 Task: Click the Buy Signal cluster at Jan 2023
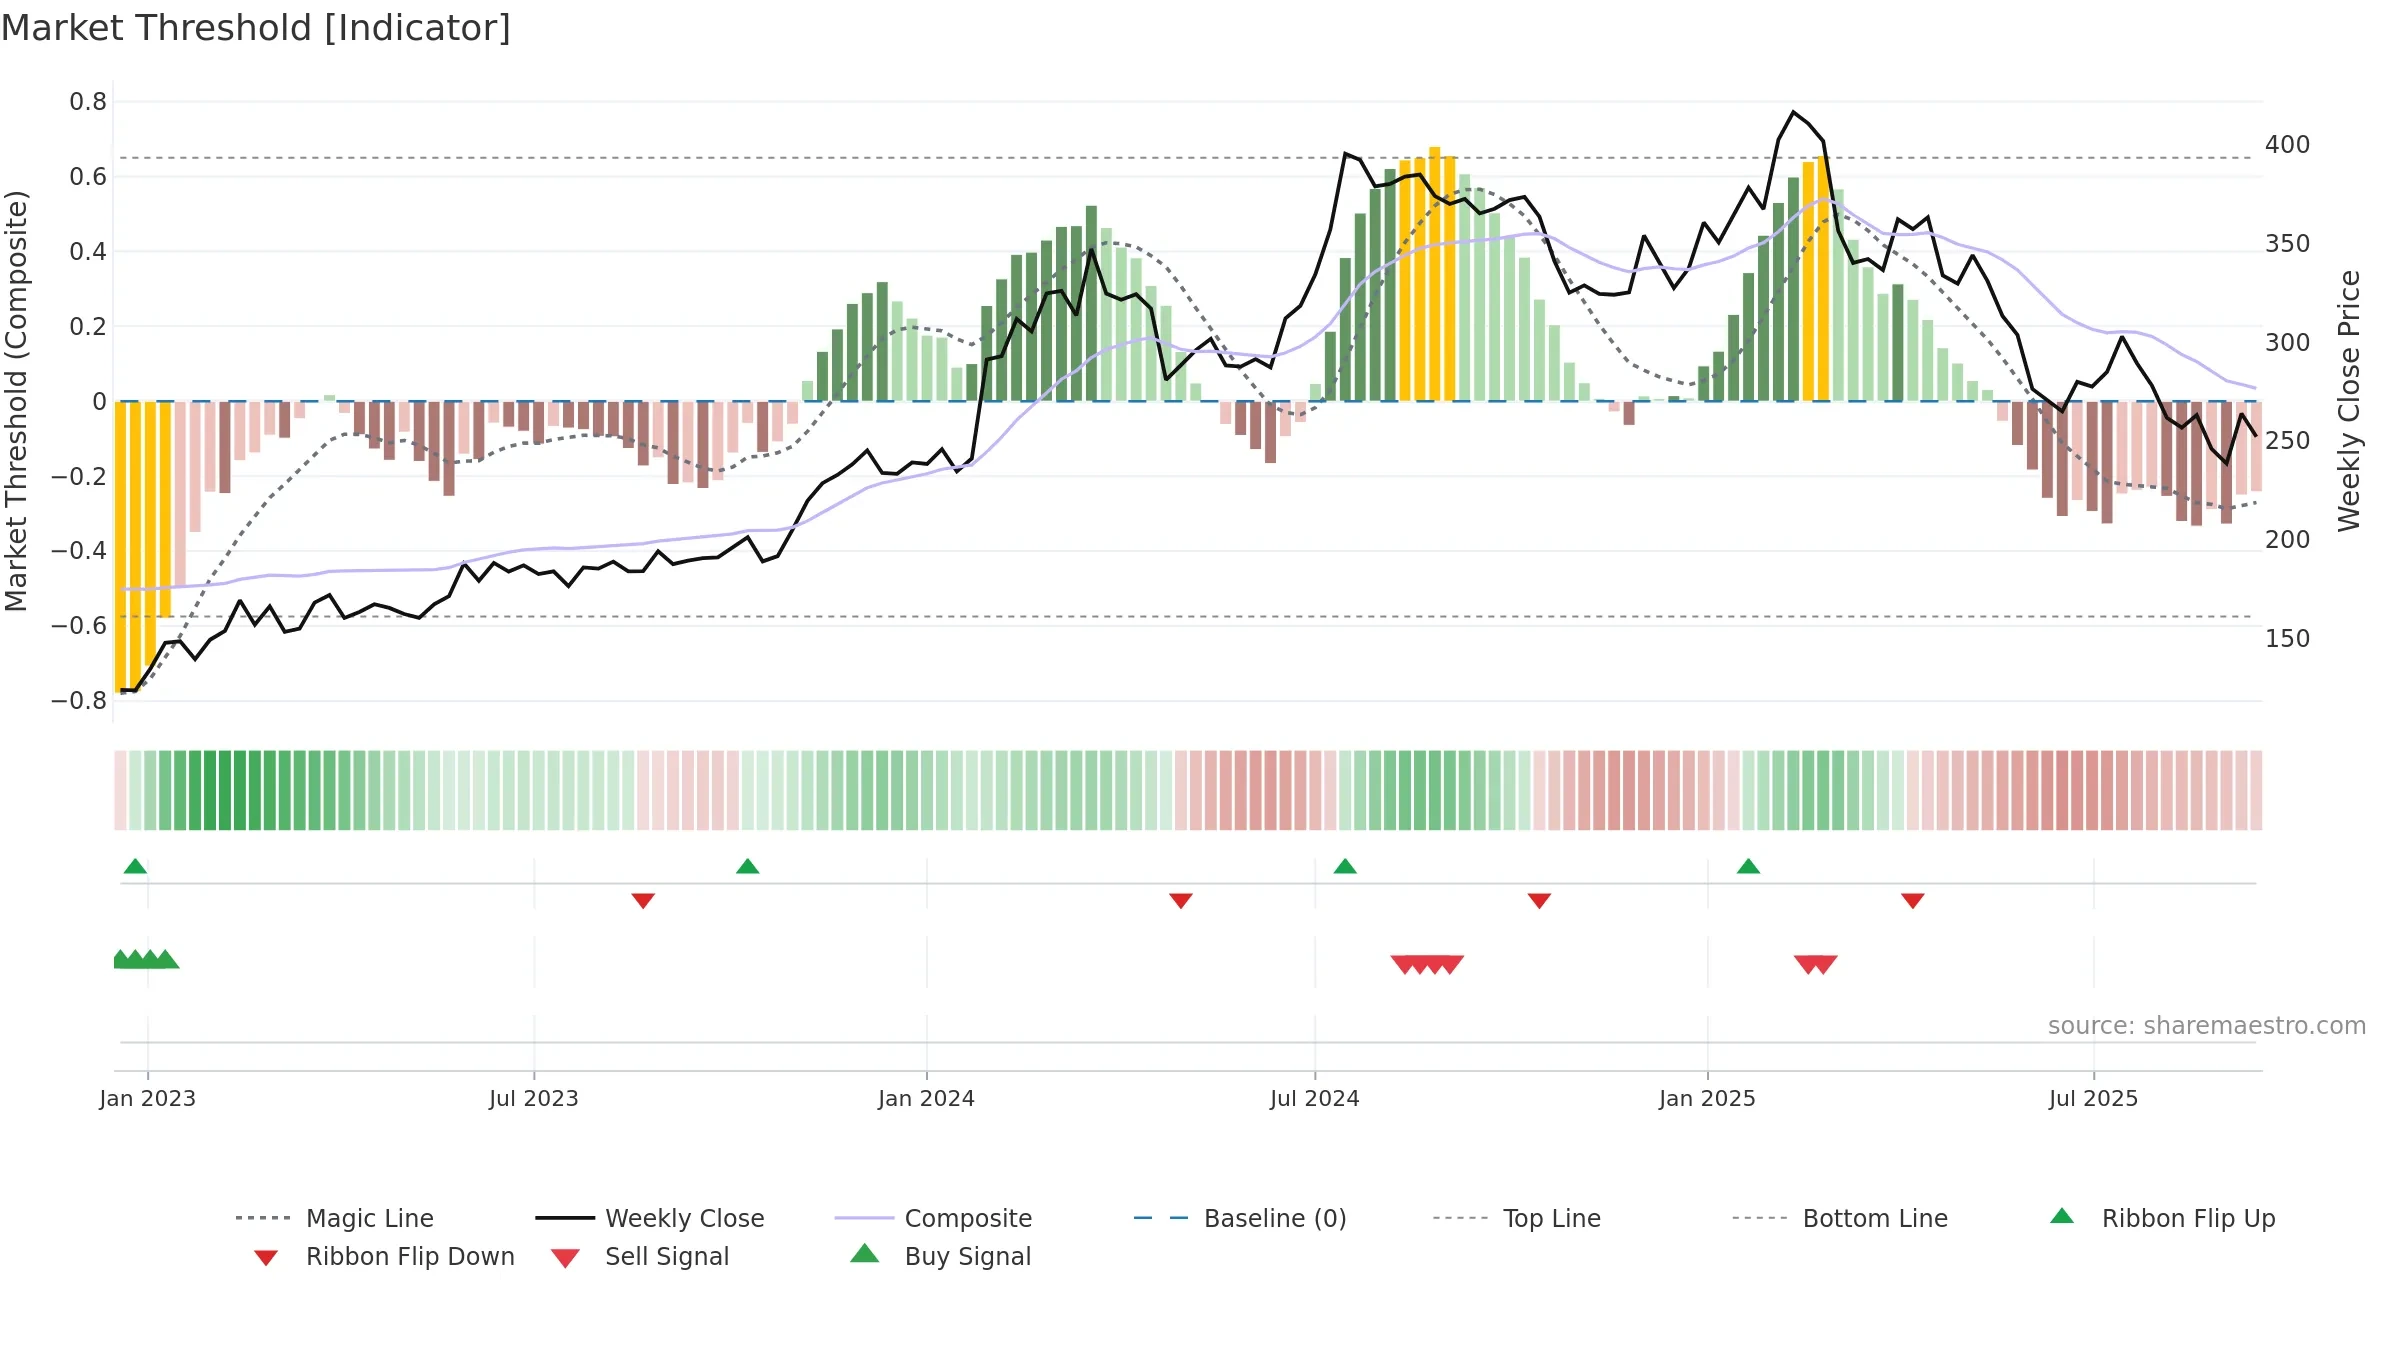[x=146, y=959]
